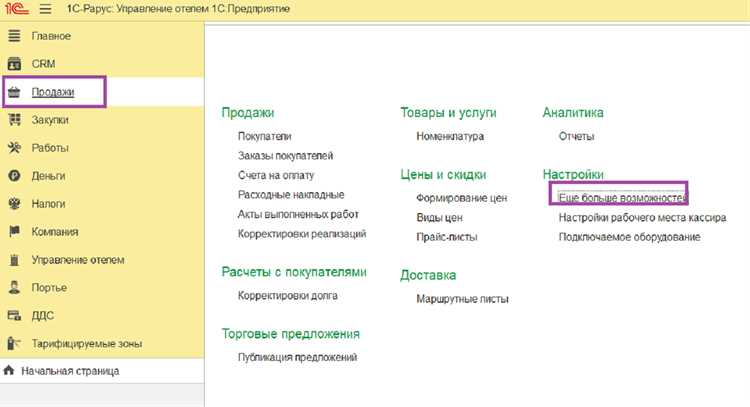Click the 1C logo icon
This screenshot has height=407, width=750.
click(x=17, y=9)
